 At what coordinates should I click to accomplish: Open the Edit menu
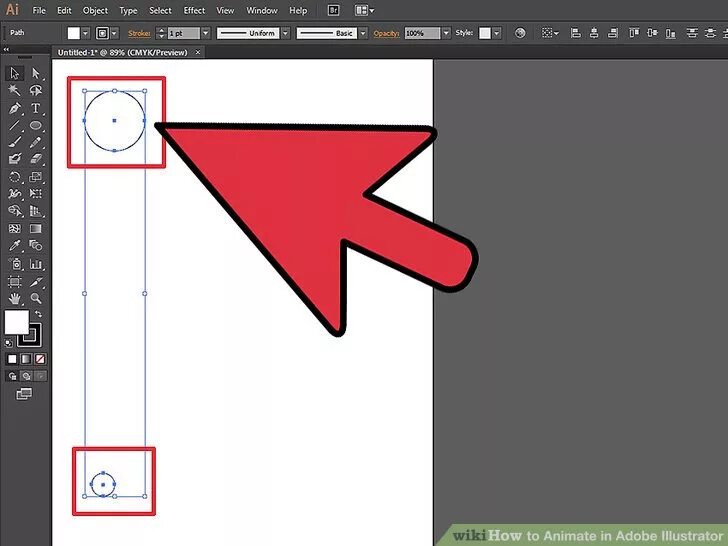64,10
